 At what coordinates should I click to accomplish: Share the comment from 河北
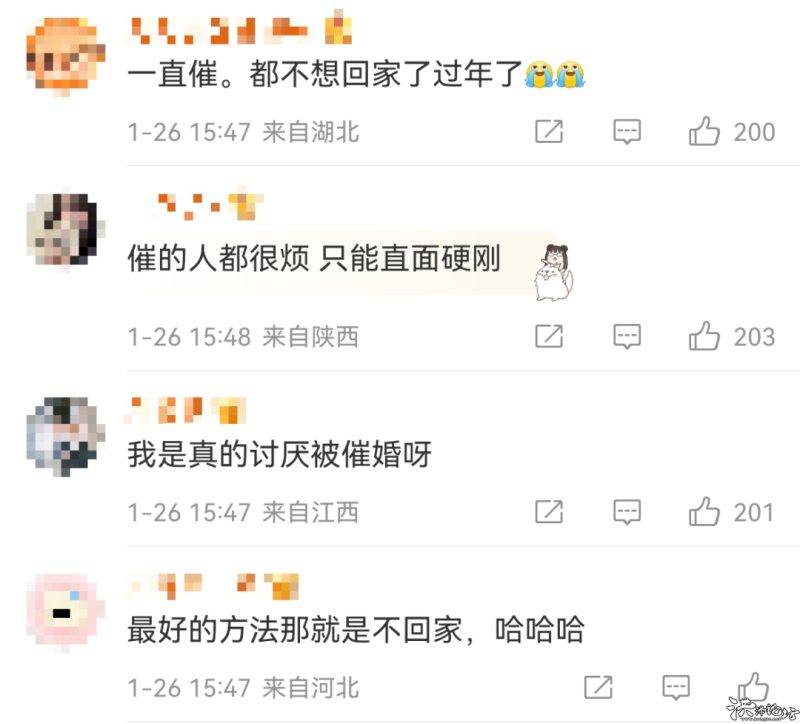(x=598, y=687)
